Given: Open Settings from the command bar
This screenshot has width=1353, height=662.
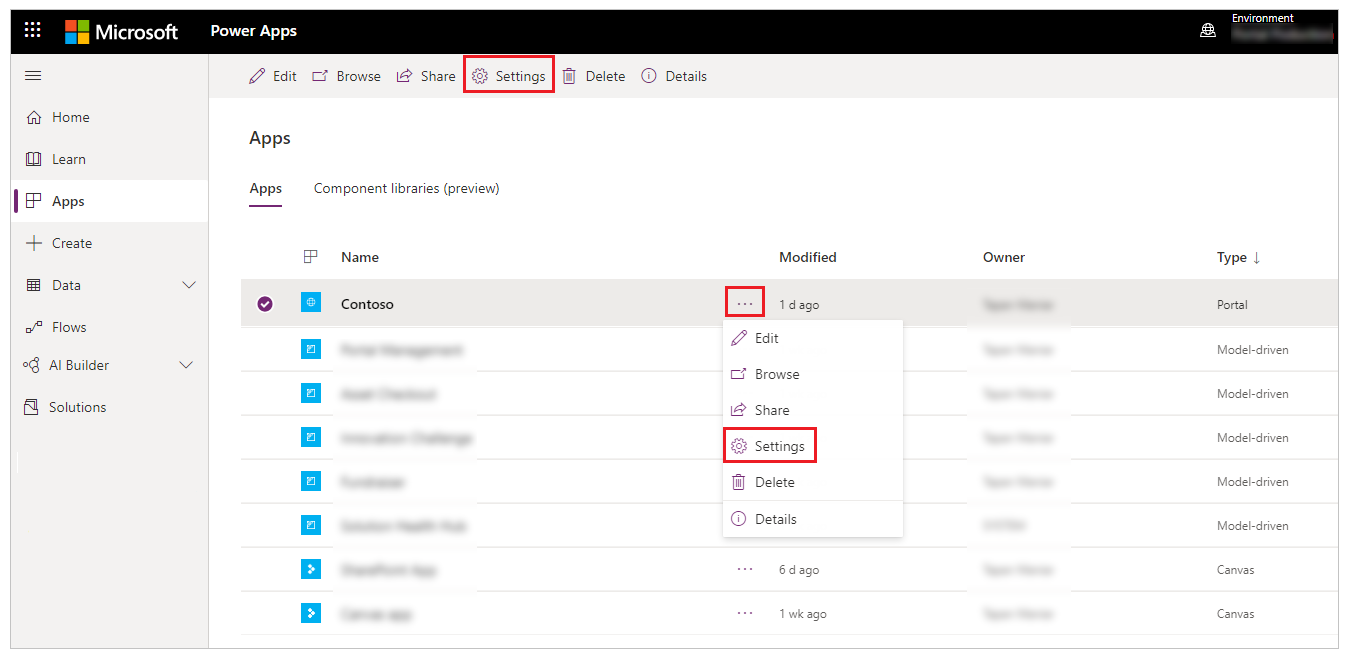Looking at the screenshot, I should click(509, 76).
